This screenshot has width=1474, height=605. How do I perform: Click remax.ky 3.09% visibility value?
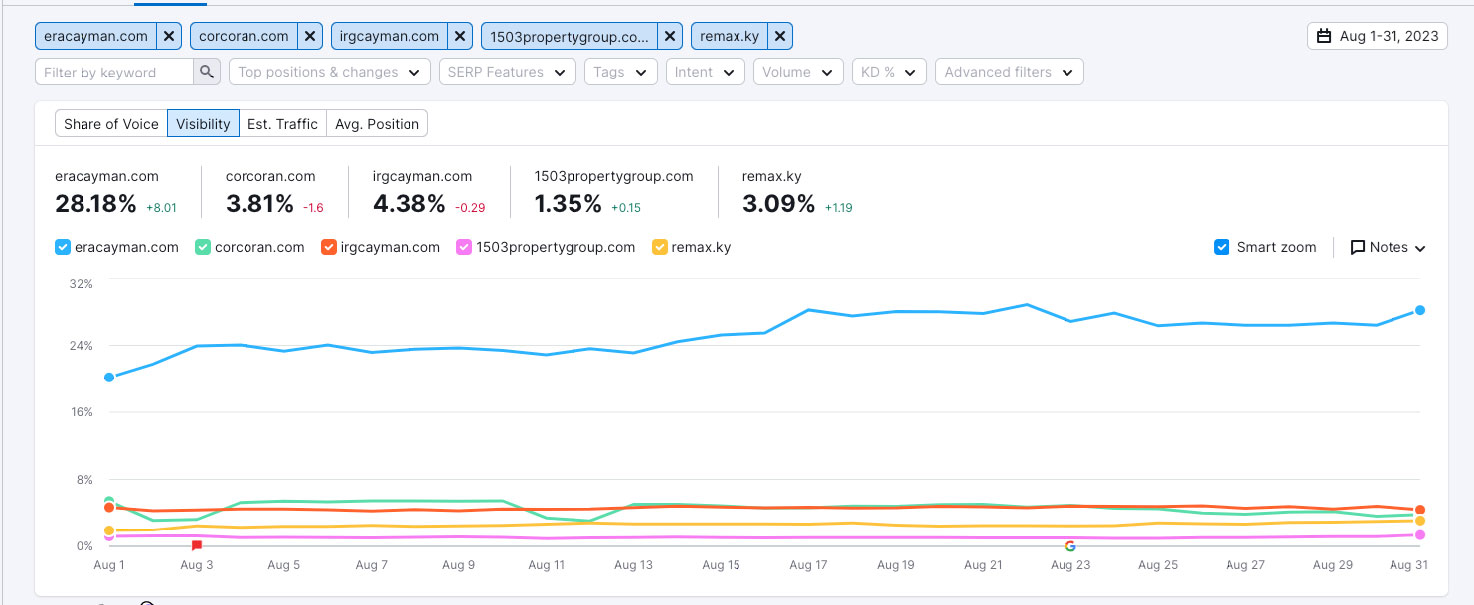779,204
